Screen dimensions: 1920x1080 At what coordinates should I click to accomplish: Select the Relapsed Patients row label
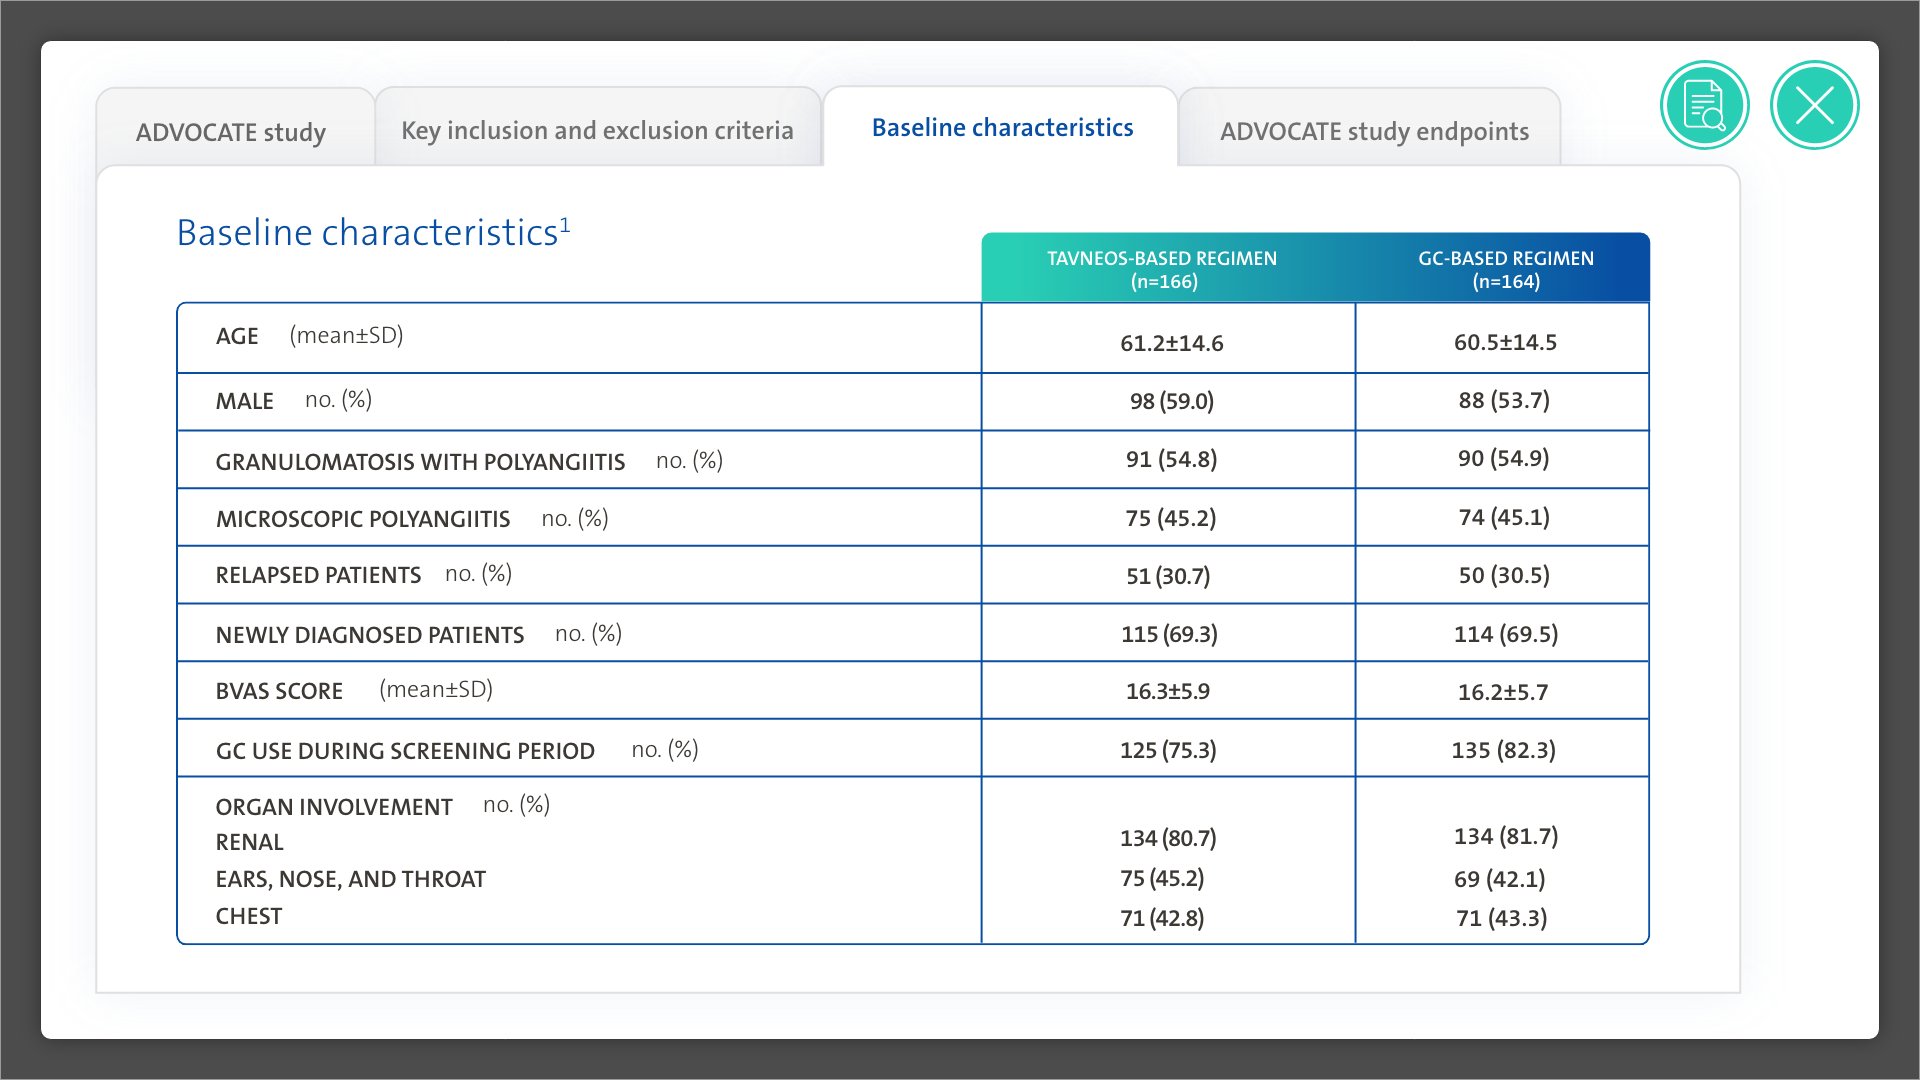318,576
